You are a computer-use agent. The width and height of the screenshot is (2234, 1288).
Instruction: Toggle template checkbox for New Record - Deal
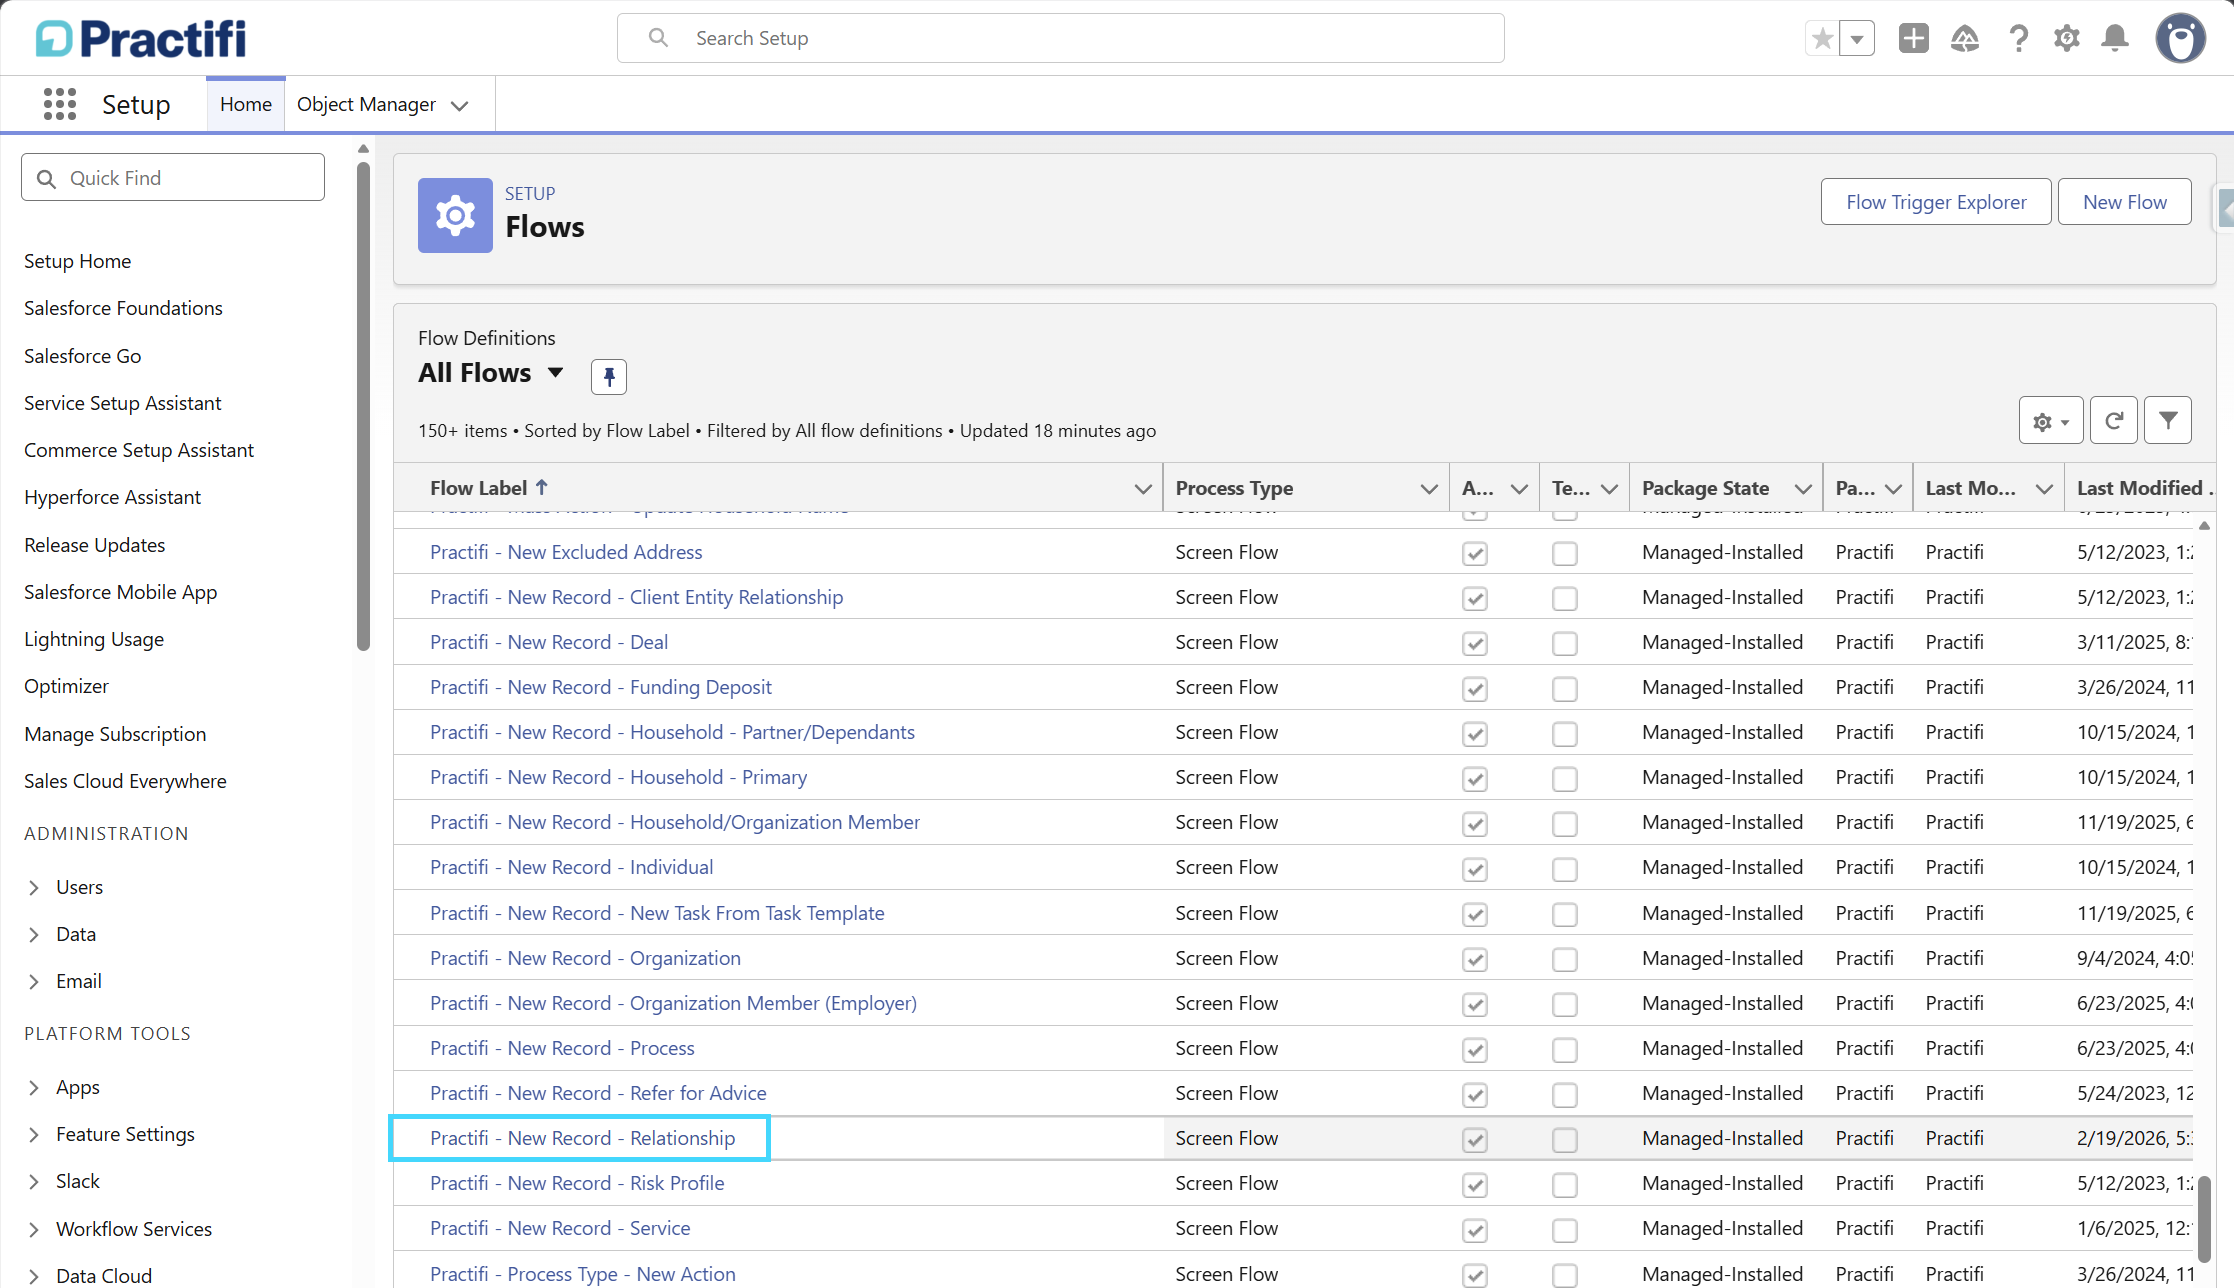1565,643
